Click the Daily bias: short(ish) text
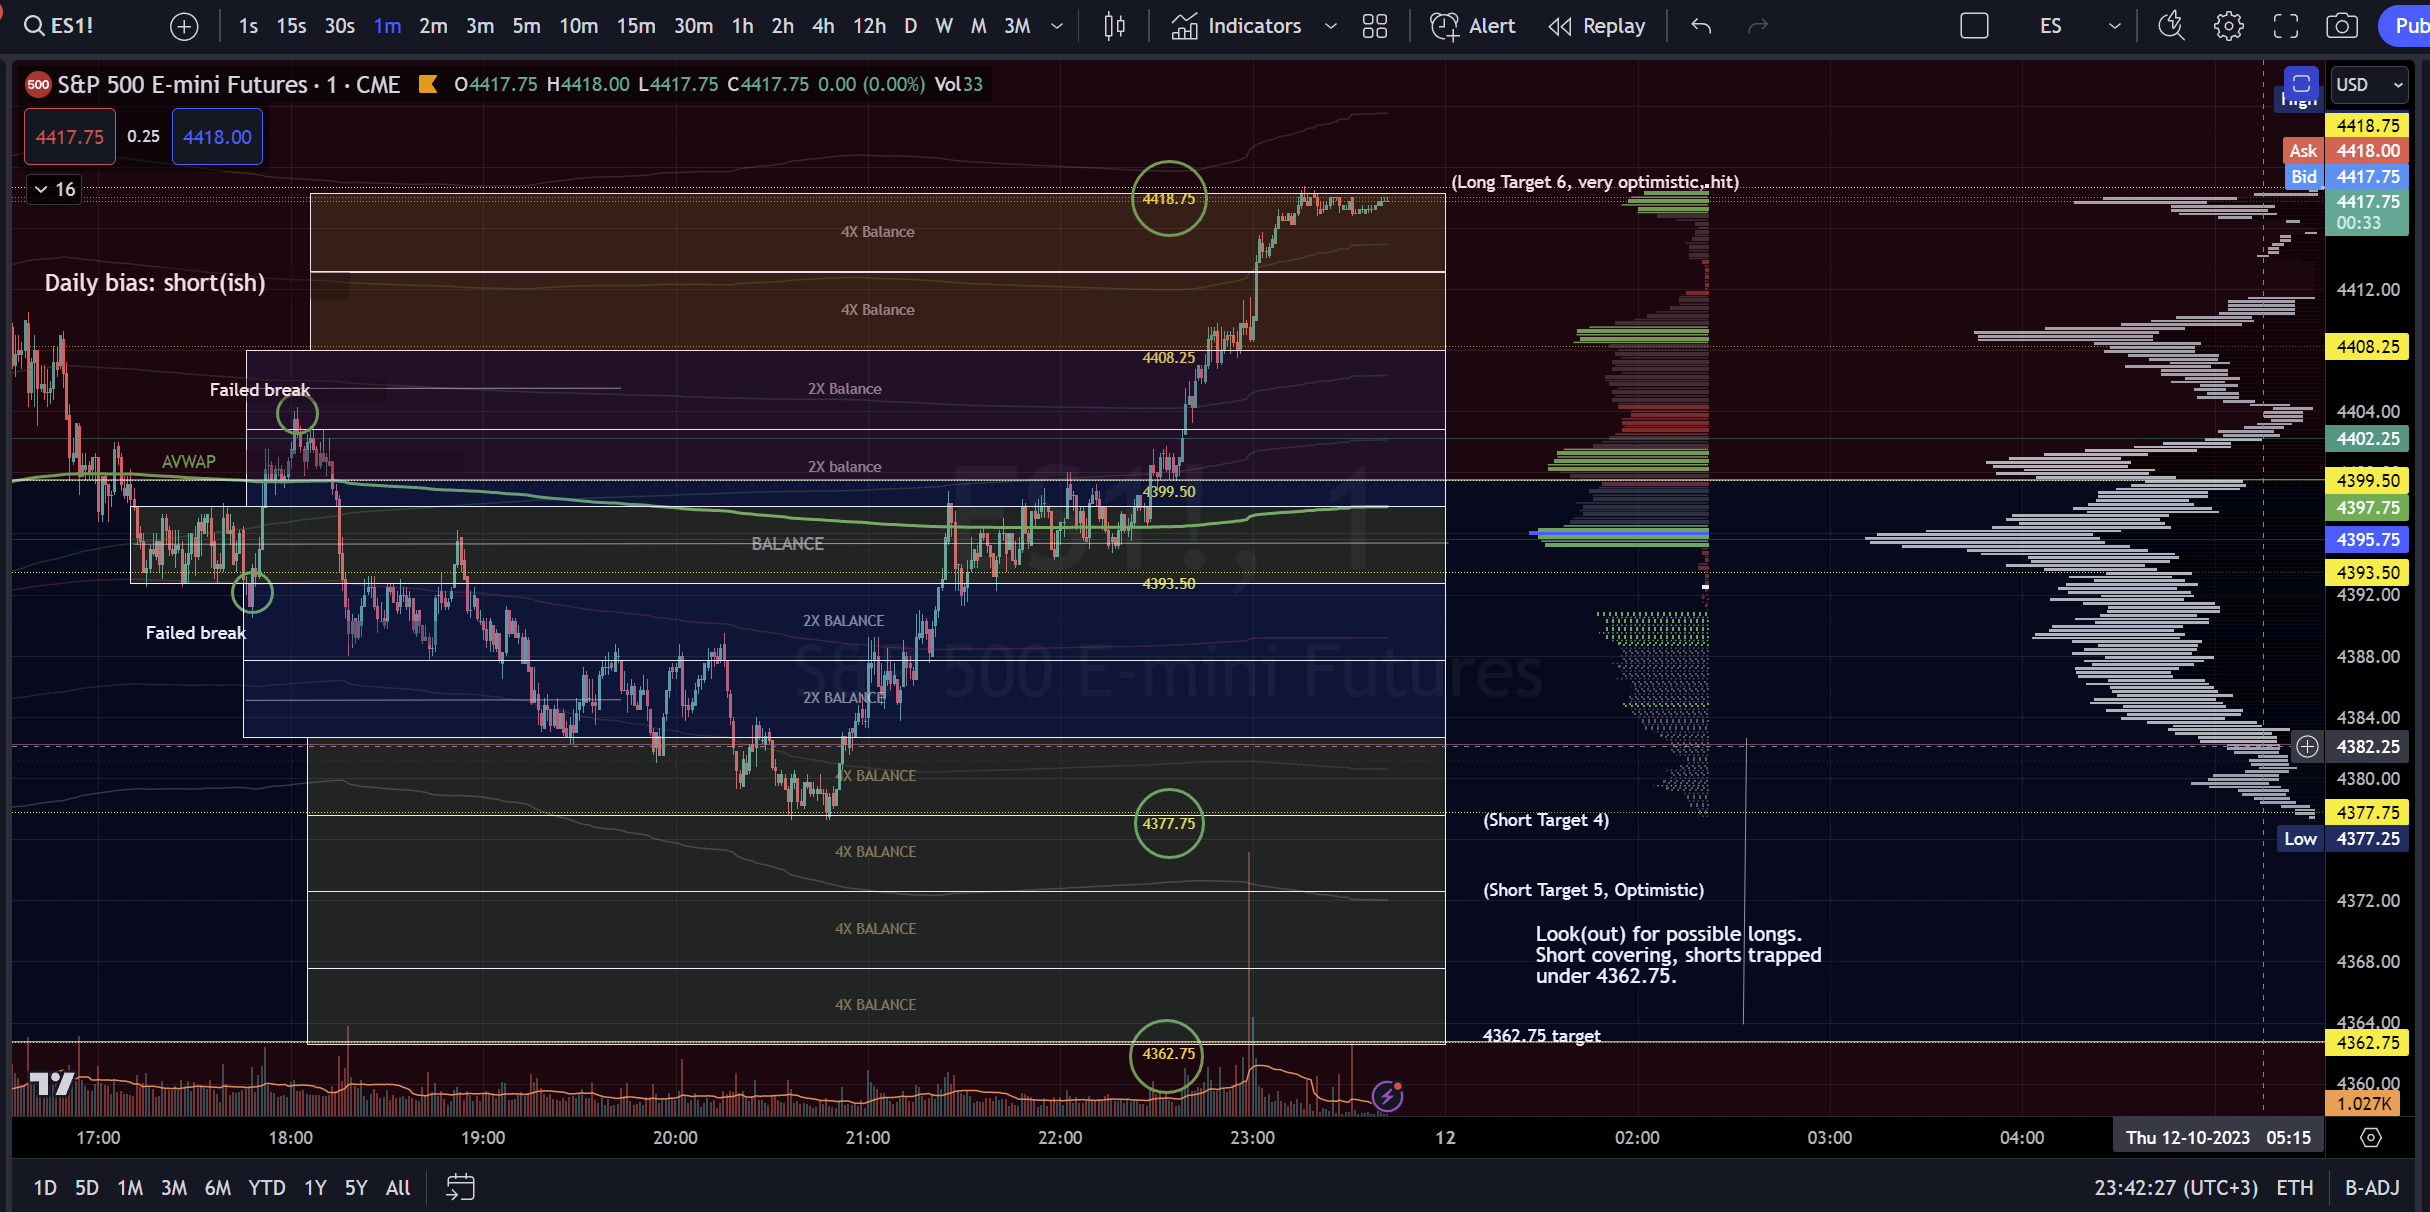Screen dimensions: 2430x1212 point(155,283)
